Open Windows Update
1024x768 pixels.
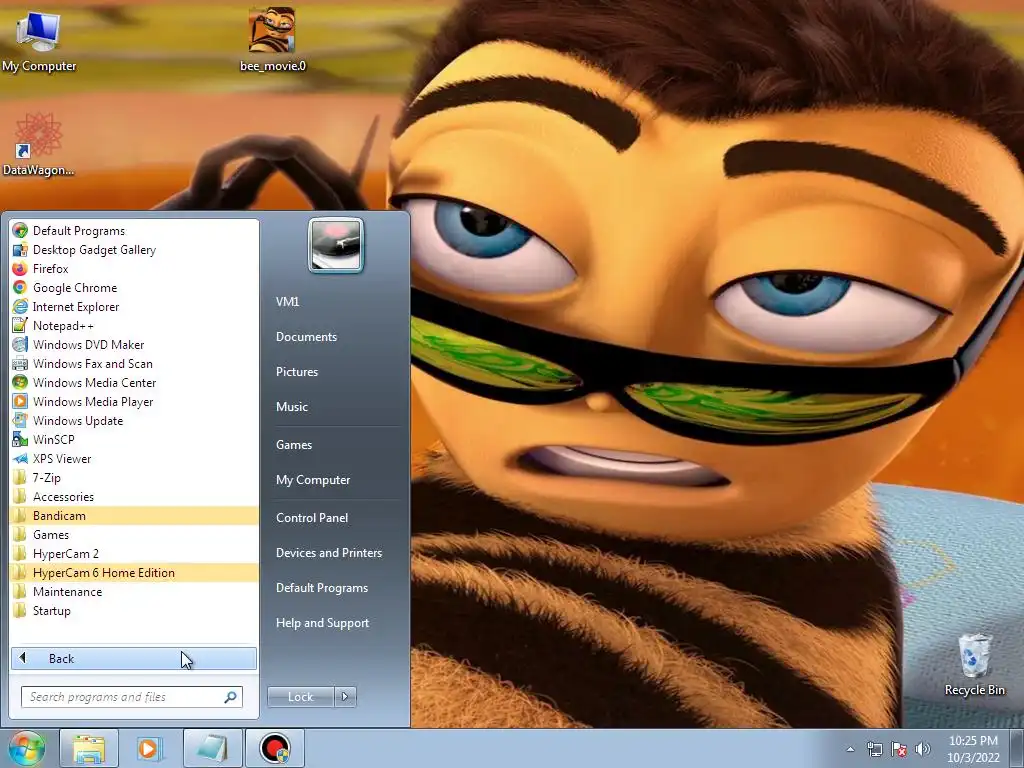click(134, 420)
